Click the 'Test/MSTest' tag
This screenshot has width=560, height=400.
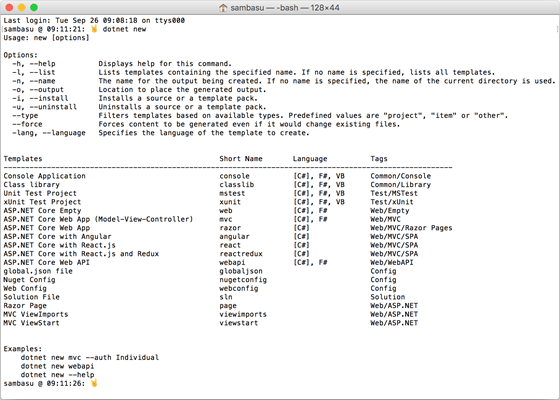[x=394, y=193]
